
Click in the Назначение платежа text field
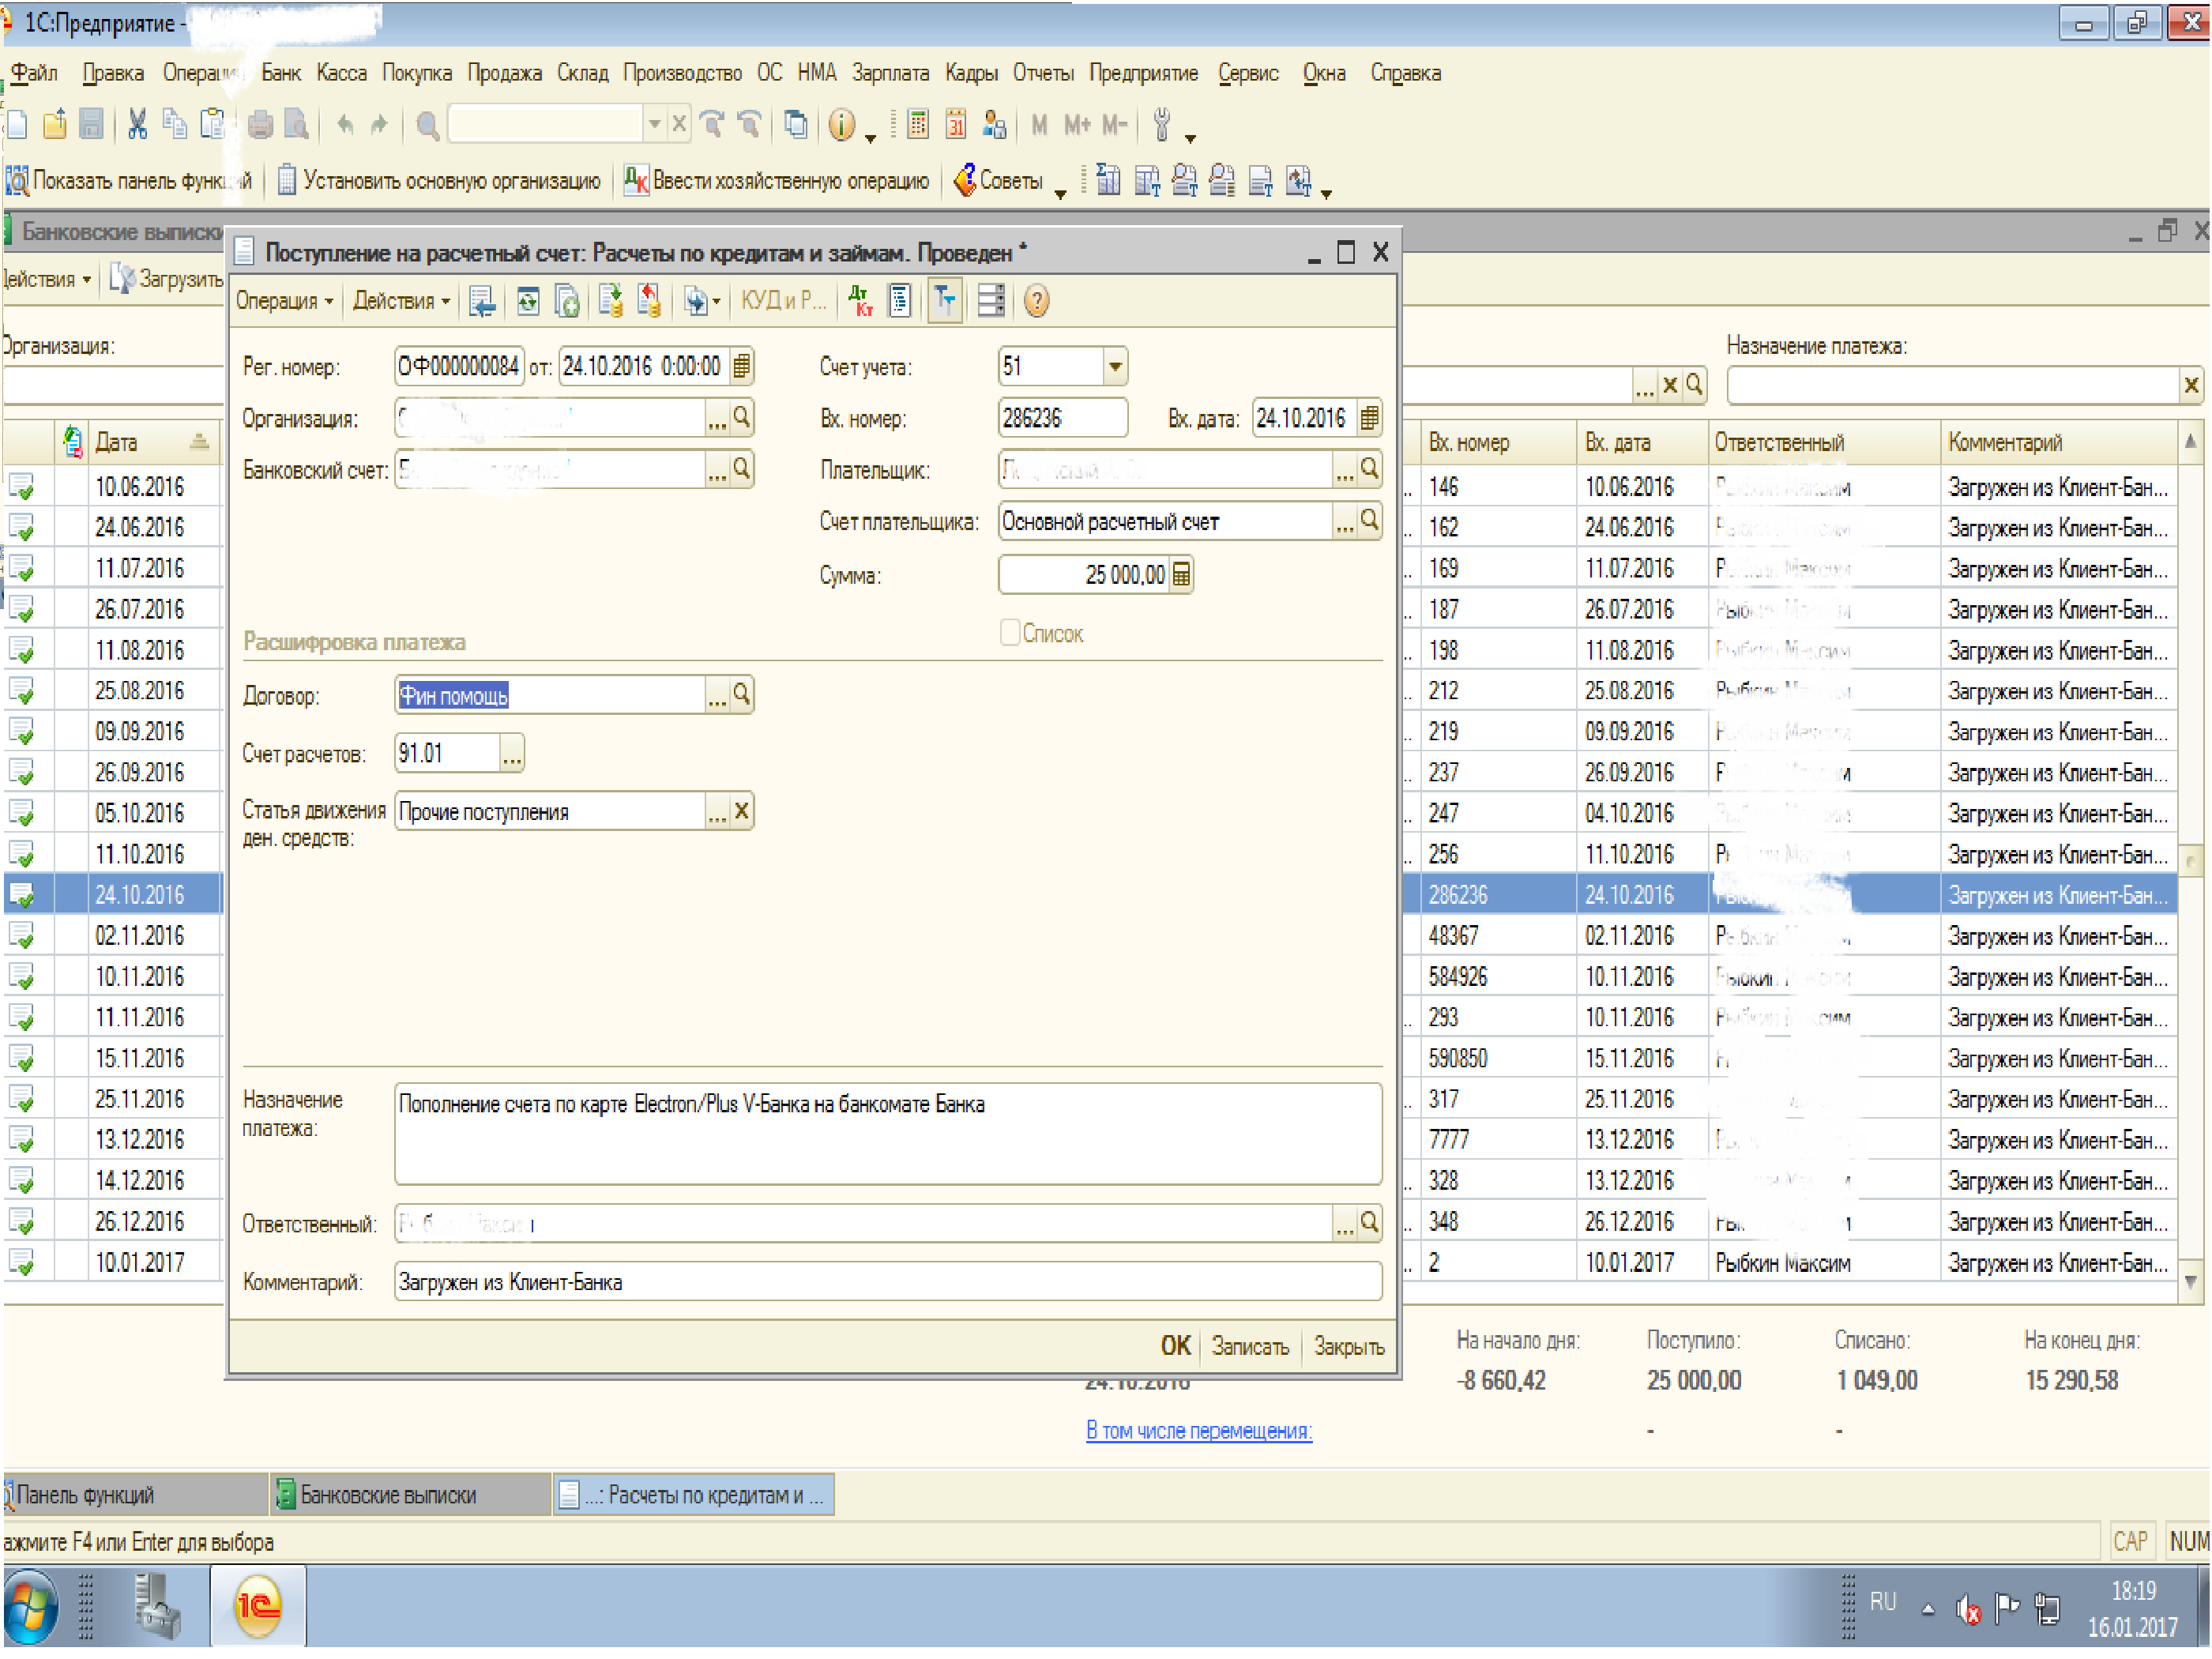tap(887, 1133)
